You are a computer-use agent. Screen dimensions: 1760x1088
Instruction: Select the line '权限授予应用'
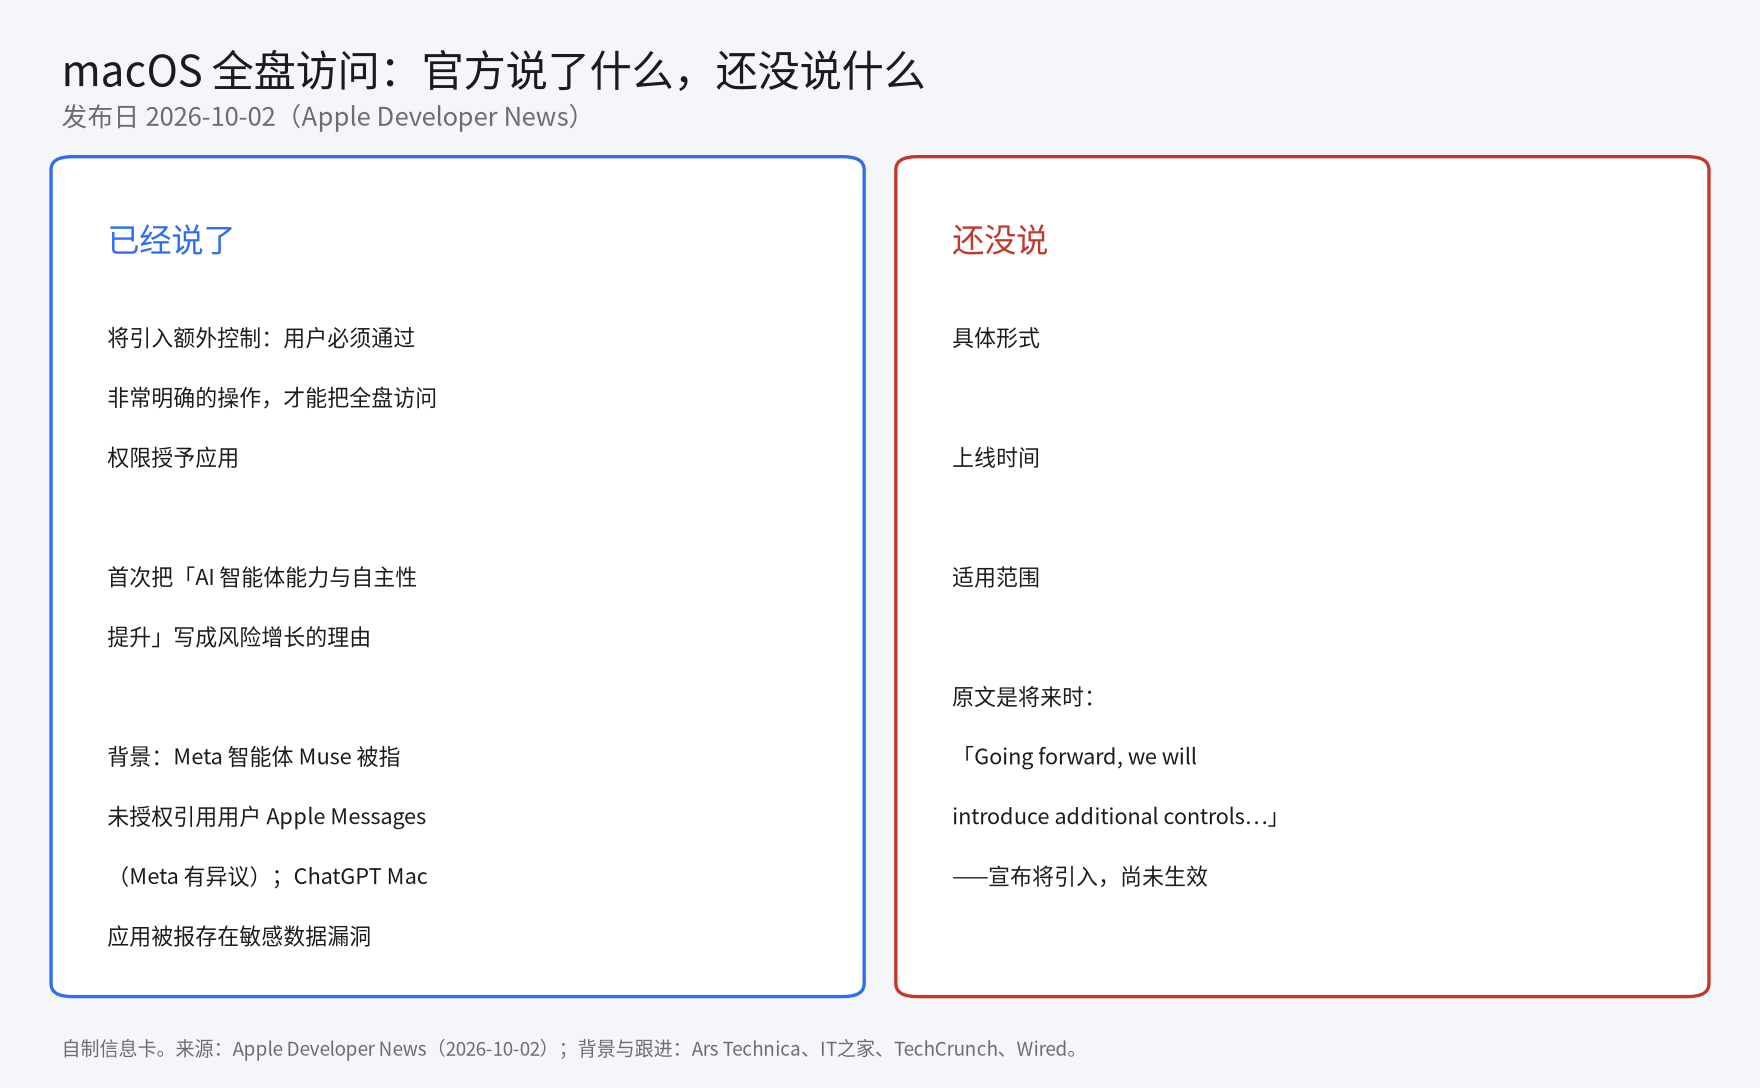[173, 458]
